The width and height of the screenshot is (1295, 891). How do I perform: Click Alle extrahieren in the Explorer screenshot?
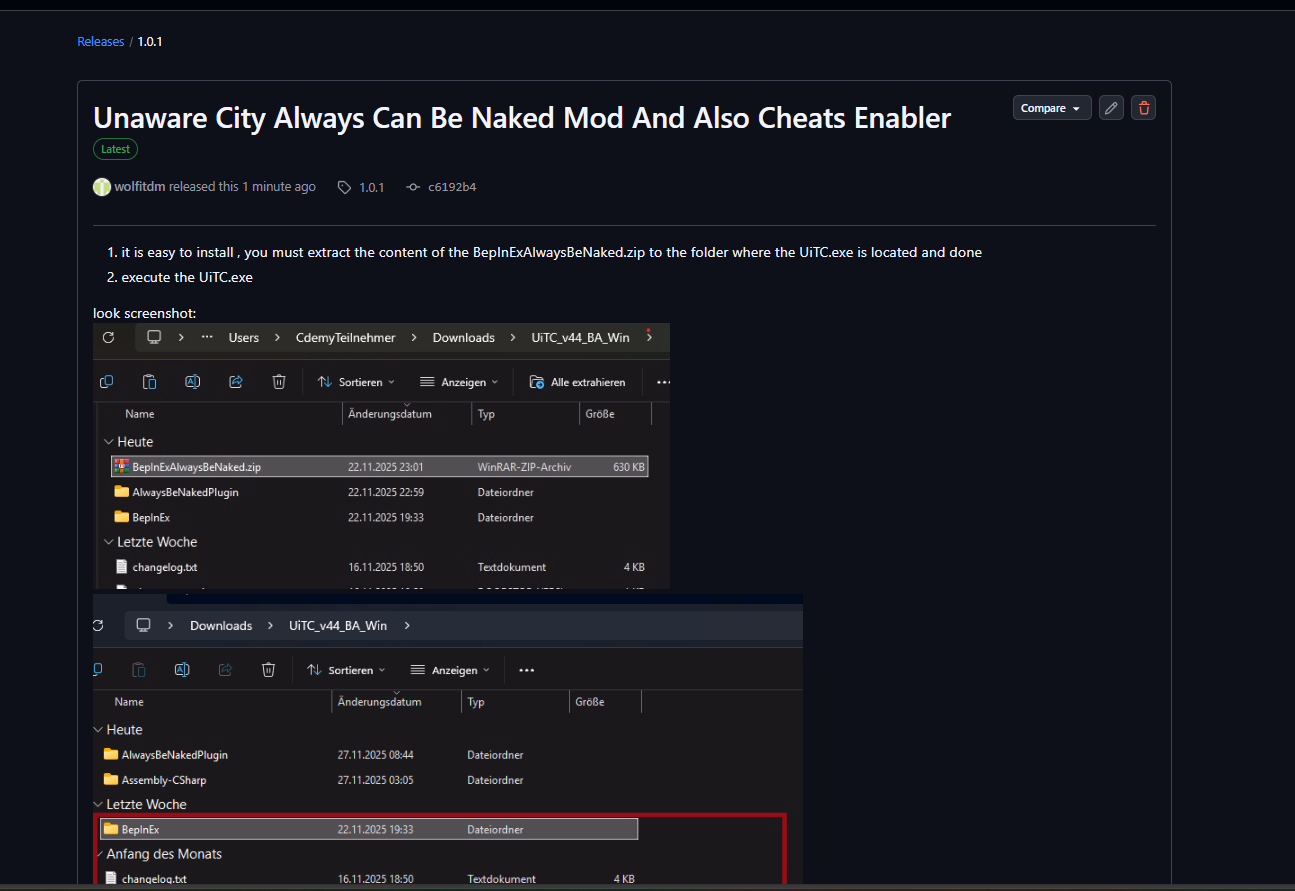click(x=578, y=382)
